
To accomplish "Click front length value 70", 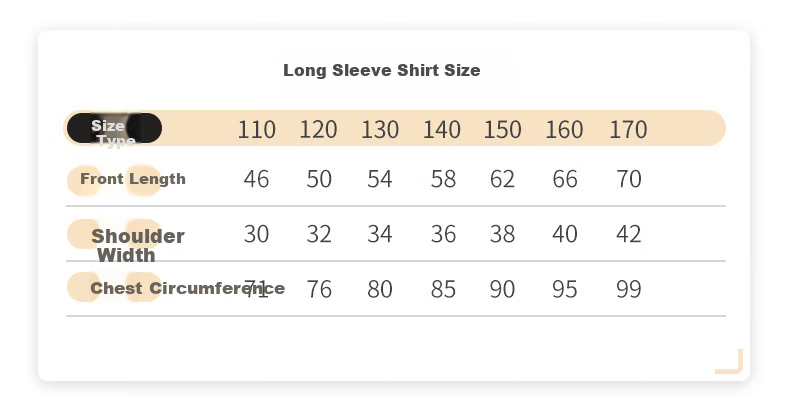I will [629, 179].
